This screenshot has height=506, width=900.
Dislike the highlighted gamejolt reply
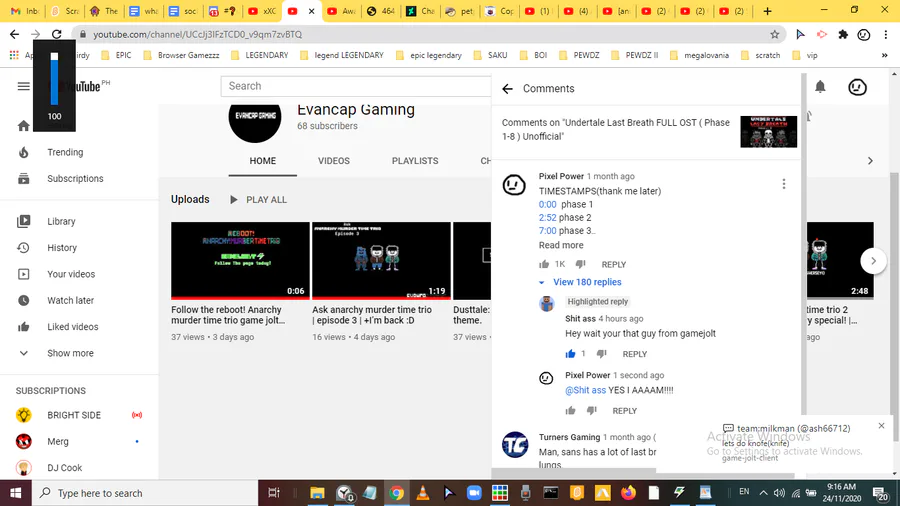602,354
